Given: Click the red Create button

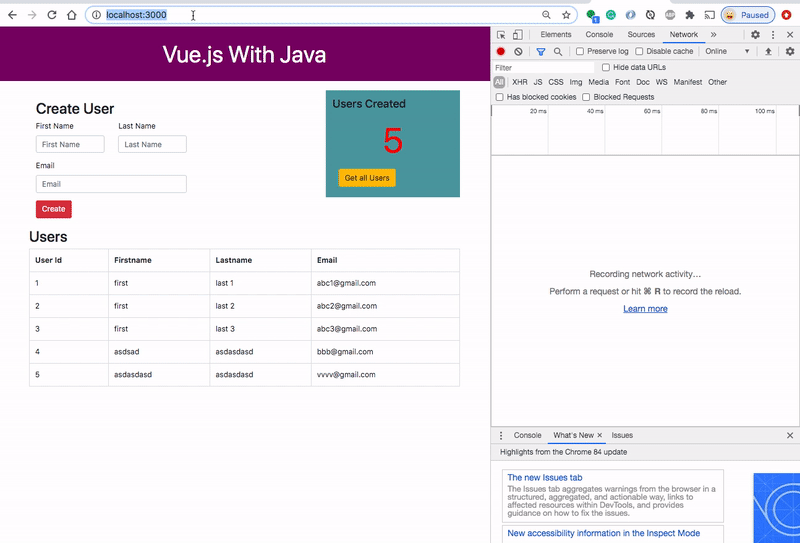Looking at the screenshot, I should 54,209.
